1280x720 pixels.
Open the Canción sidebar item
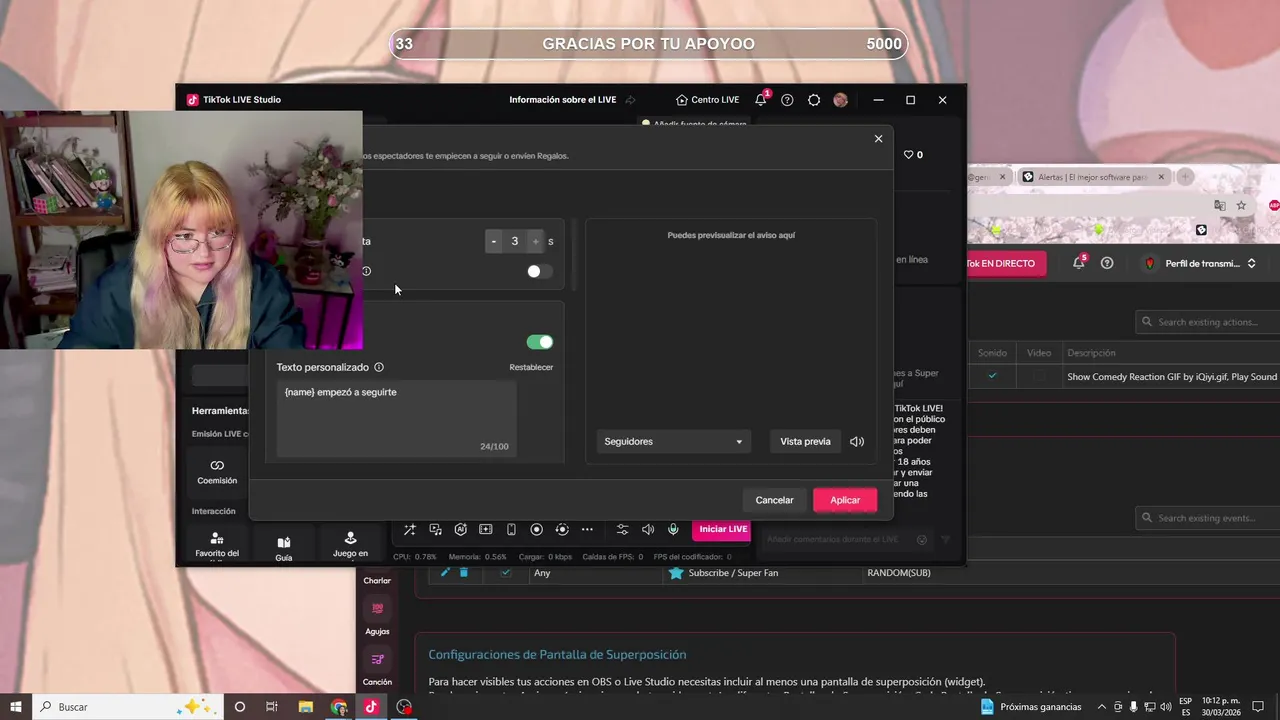[x=377, y=668]
